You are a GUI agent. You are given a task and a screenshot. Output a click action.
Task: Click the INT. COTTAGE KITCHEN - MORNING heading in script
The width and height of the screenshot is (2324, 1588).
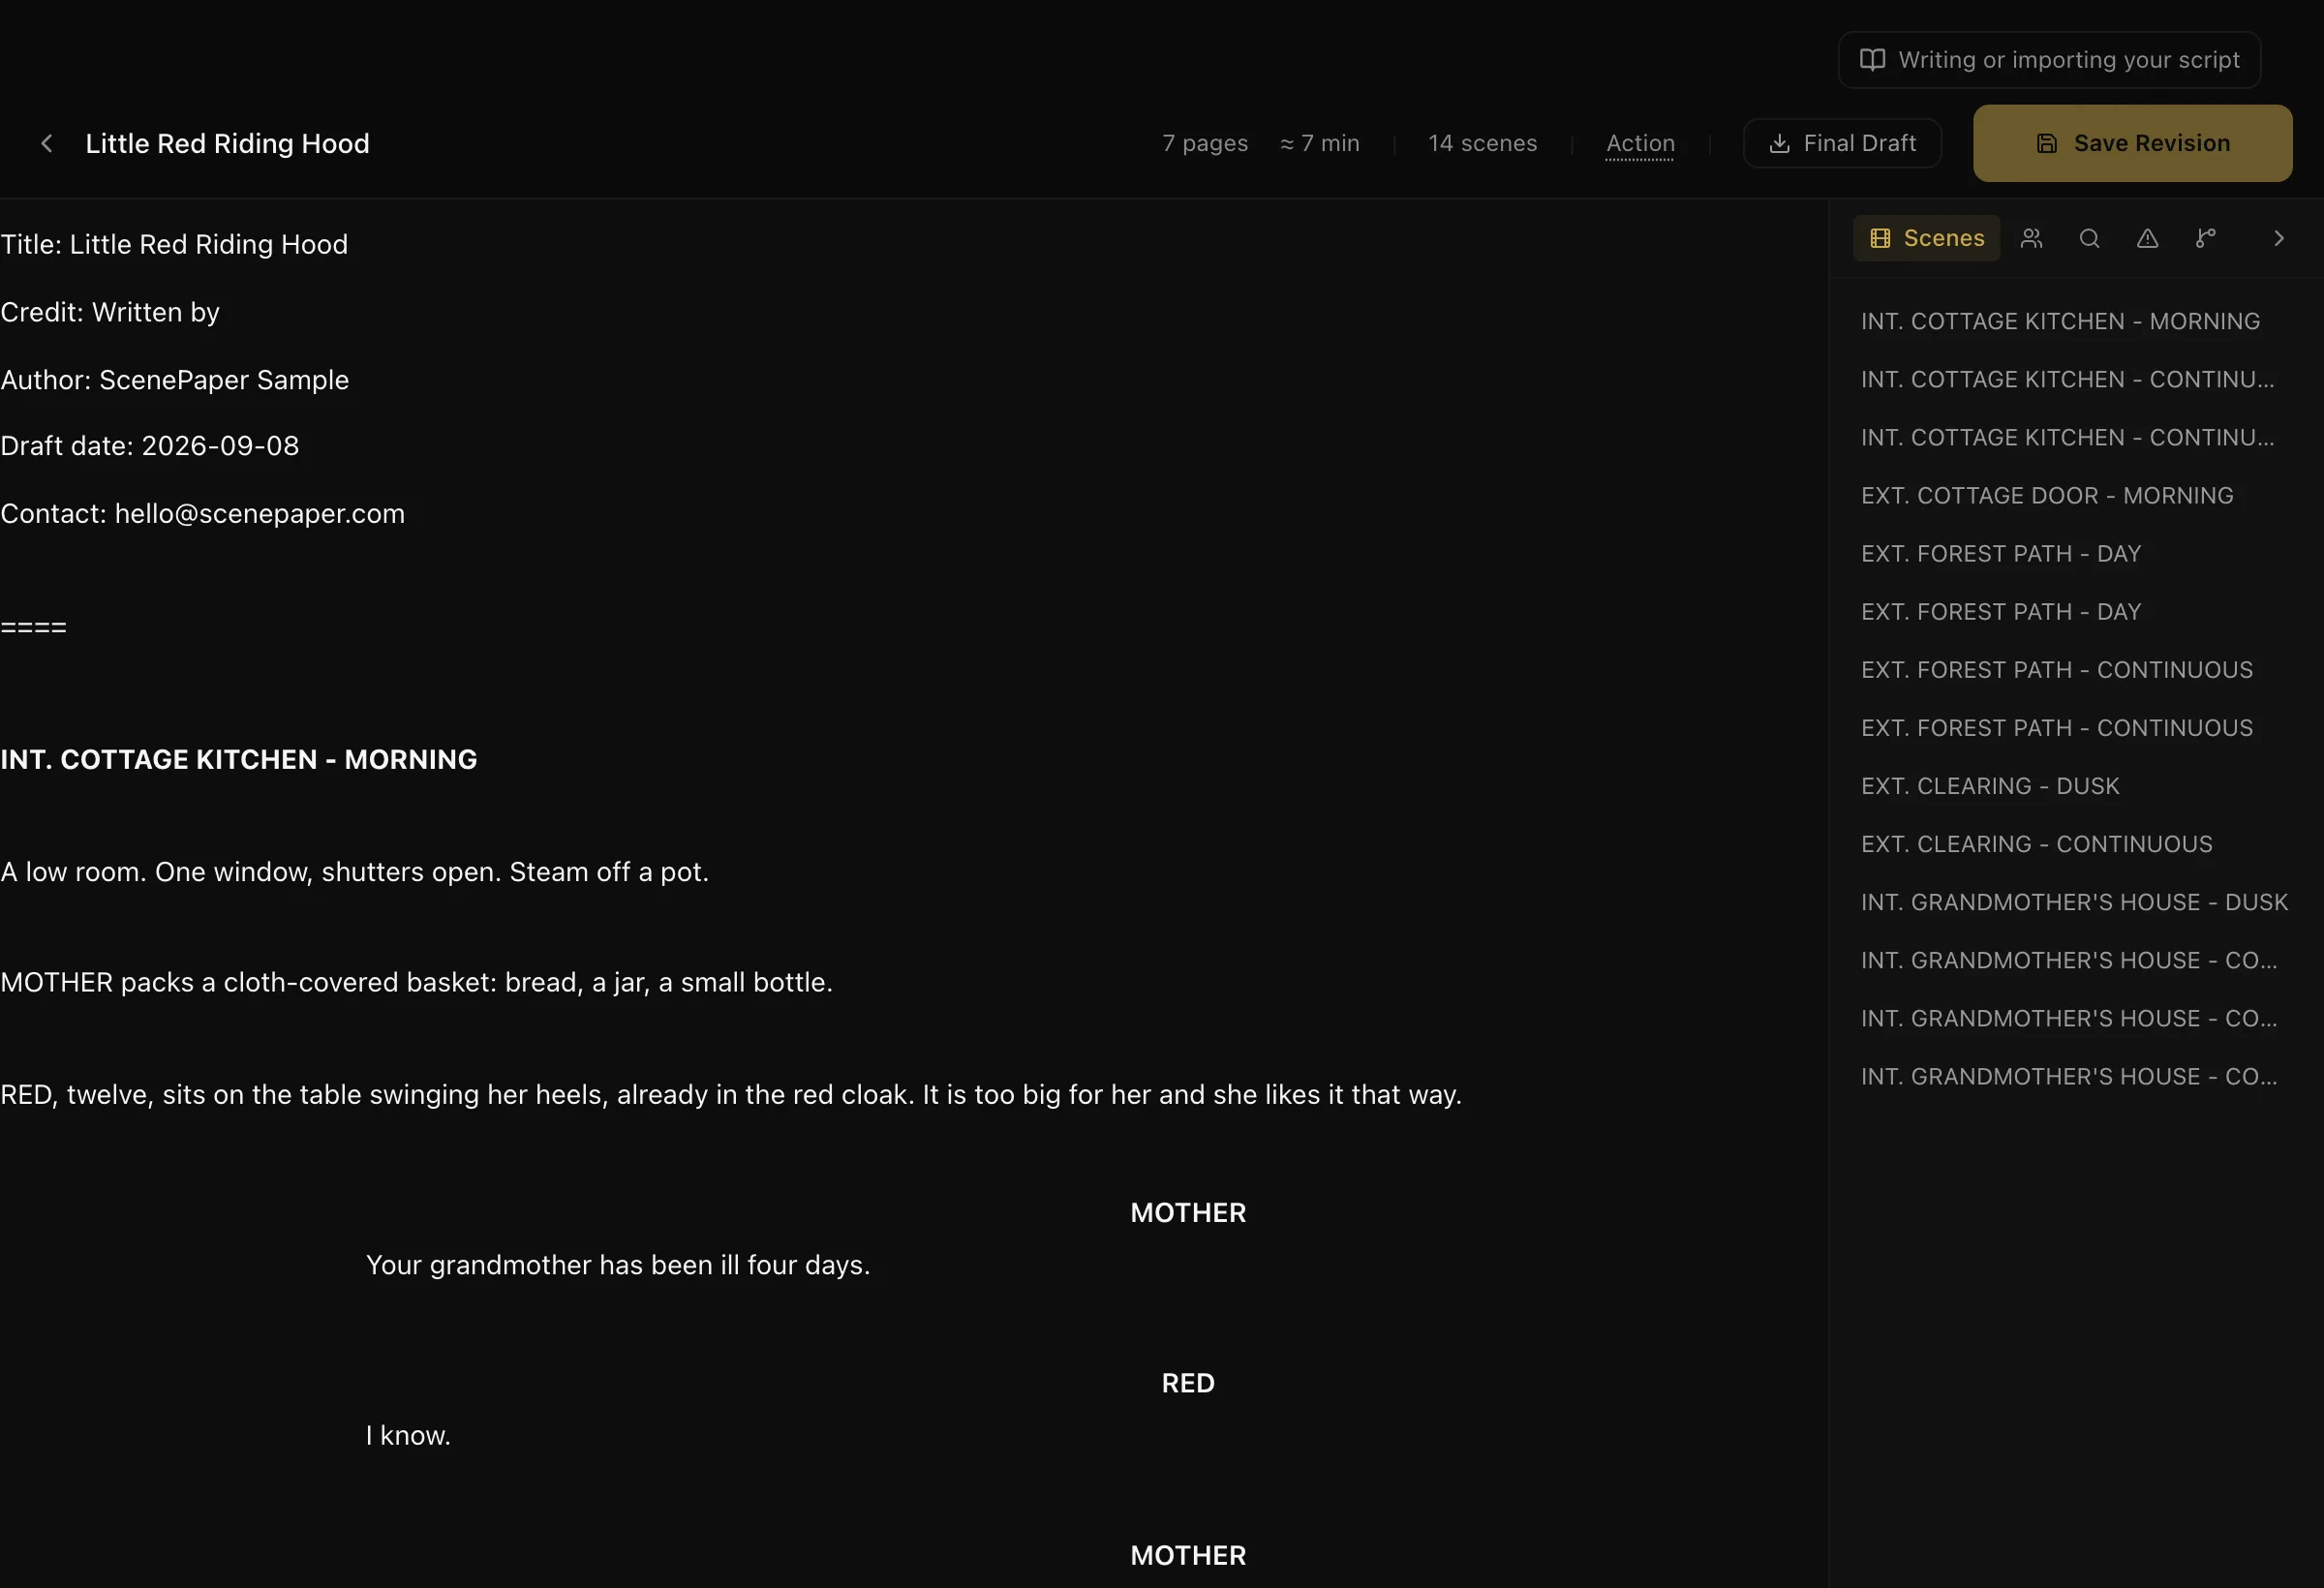pos(238,760)
